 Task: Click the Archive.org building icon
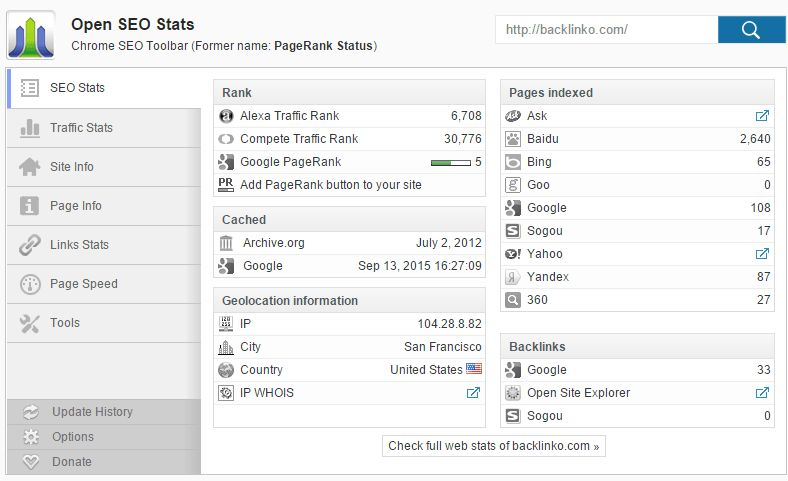coord(226,243)
